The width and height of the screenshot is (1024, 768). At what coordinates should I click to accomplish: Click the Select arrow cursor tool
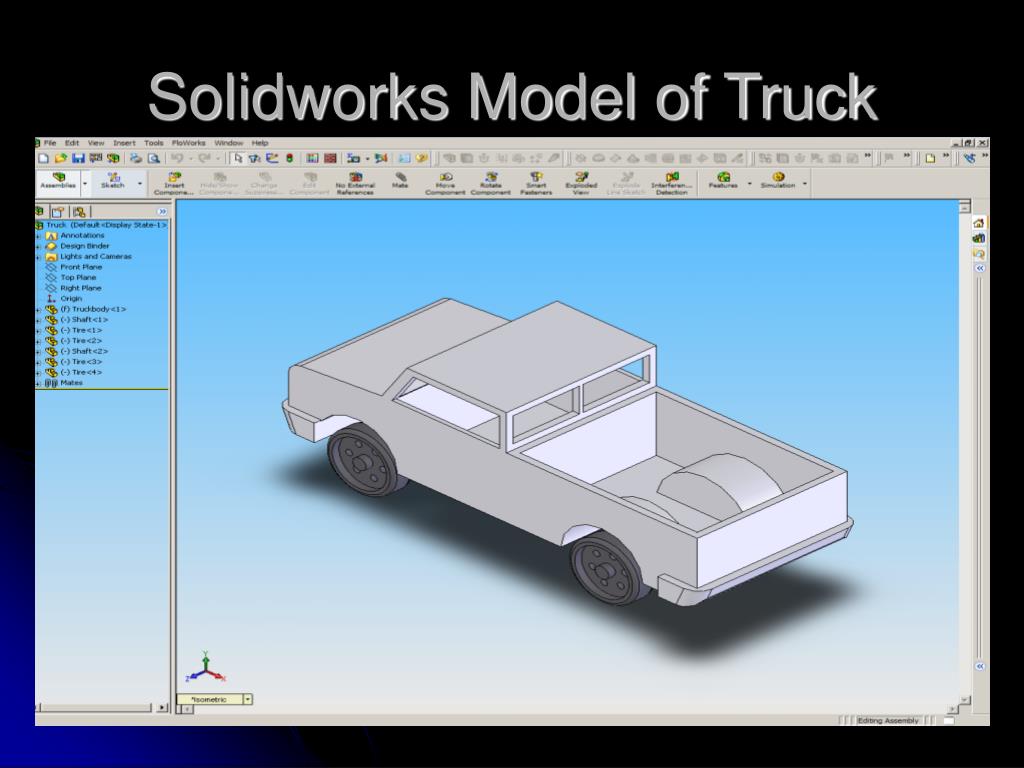tap(238, 158)
